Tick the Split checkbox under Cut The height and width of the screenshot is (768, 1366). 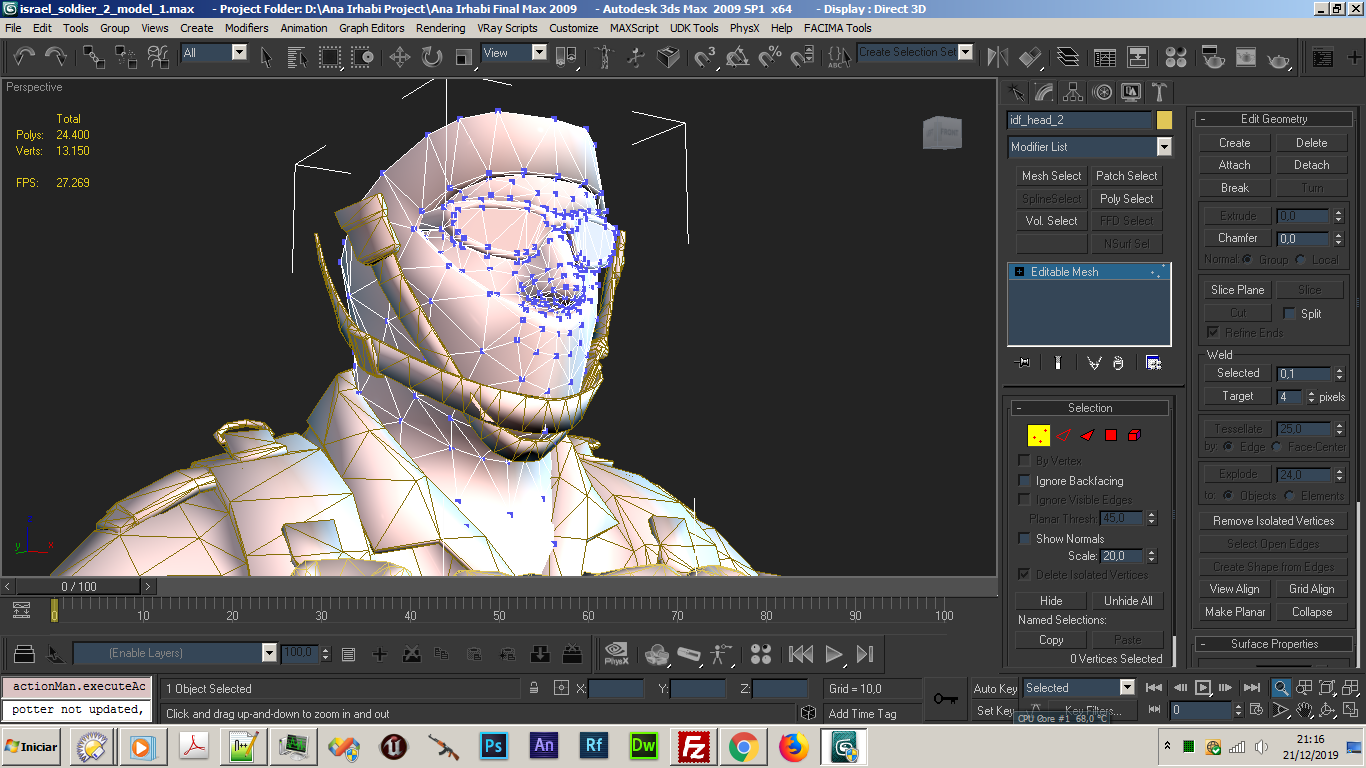(x=1289, y=313)
